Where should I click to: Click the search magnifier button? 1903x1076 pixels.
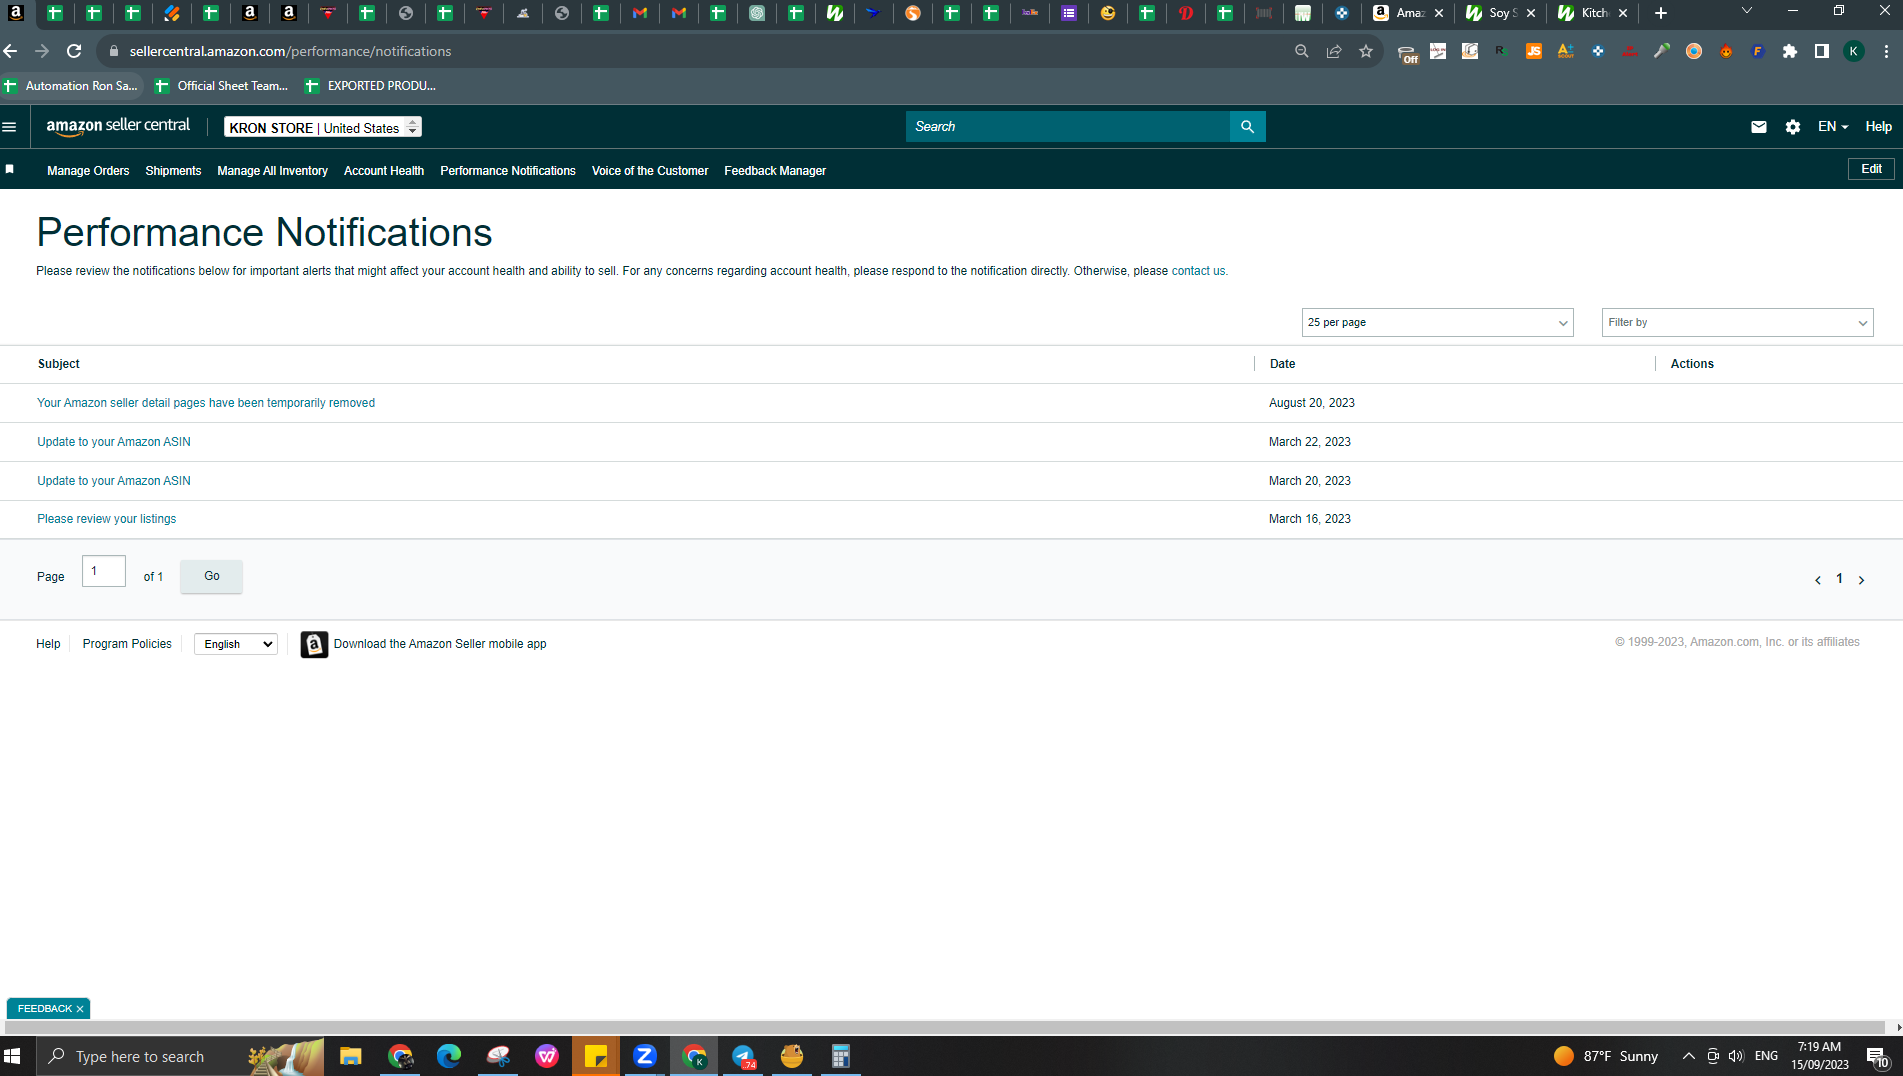1247,127
